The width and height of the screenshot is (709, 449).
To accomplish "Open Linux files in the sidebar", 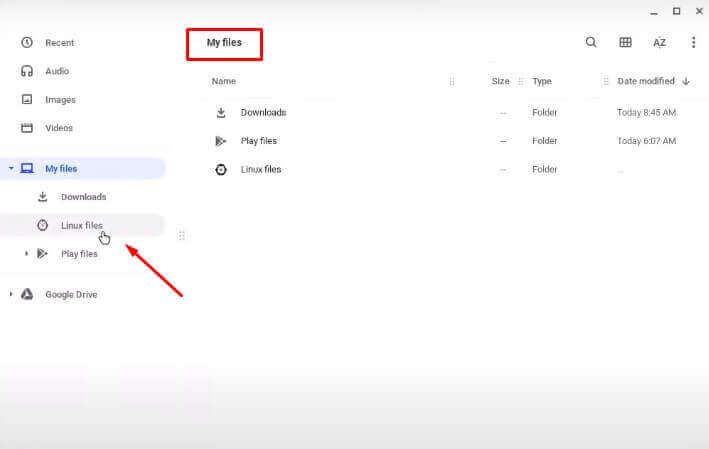I will (82, 225).
